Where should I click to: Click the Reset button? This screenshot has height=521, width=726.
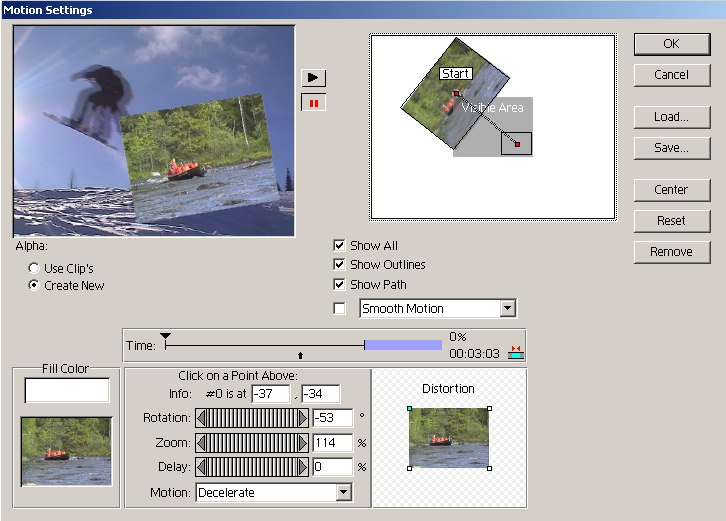tap(672, 221)
